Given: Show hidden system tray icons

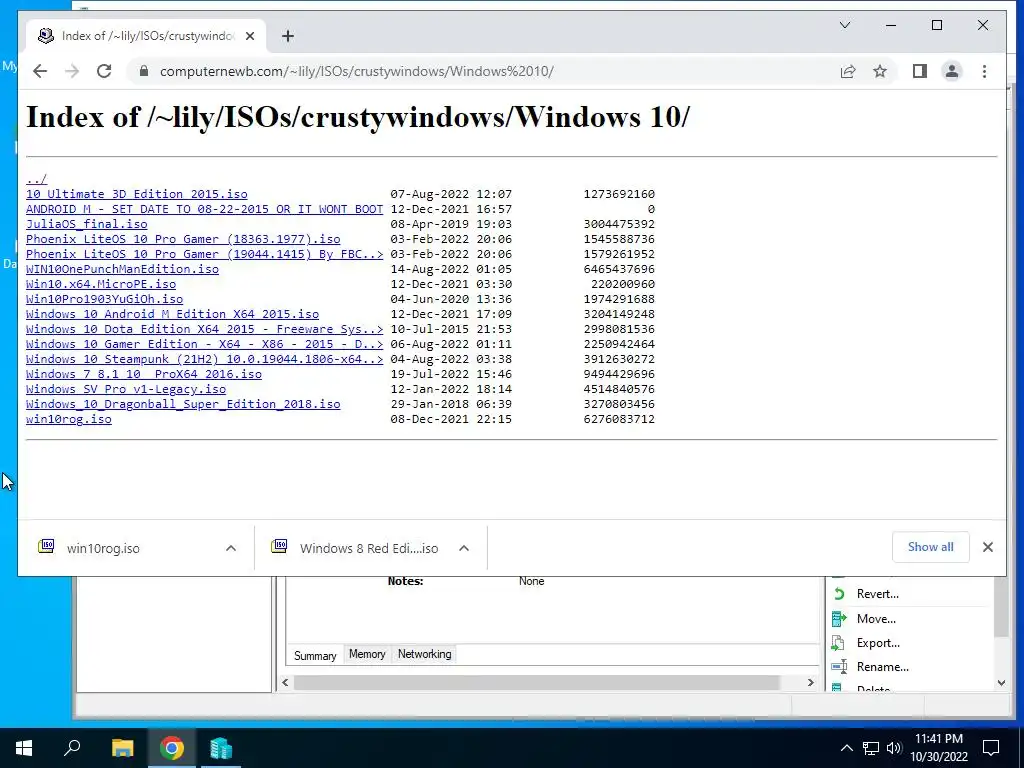Looking at the screenshot, I should point(846,748).
